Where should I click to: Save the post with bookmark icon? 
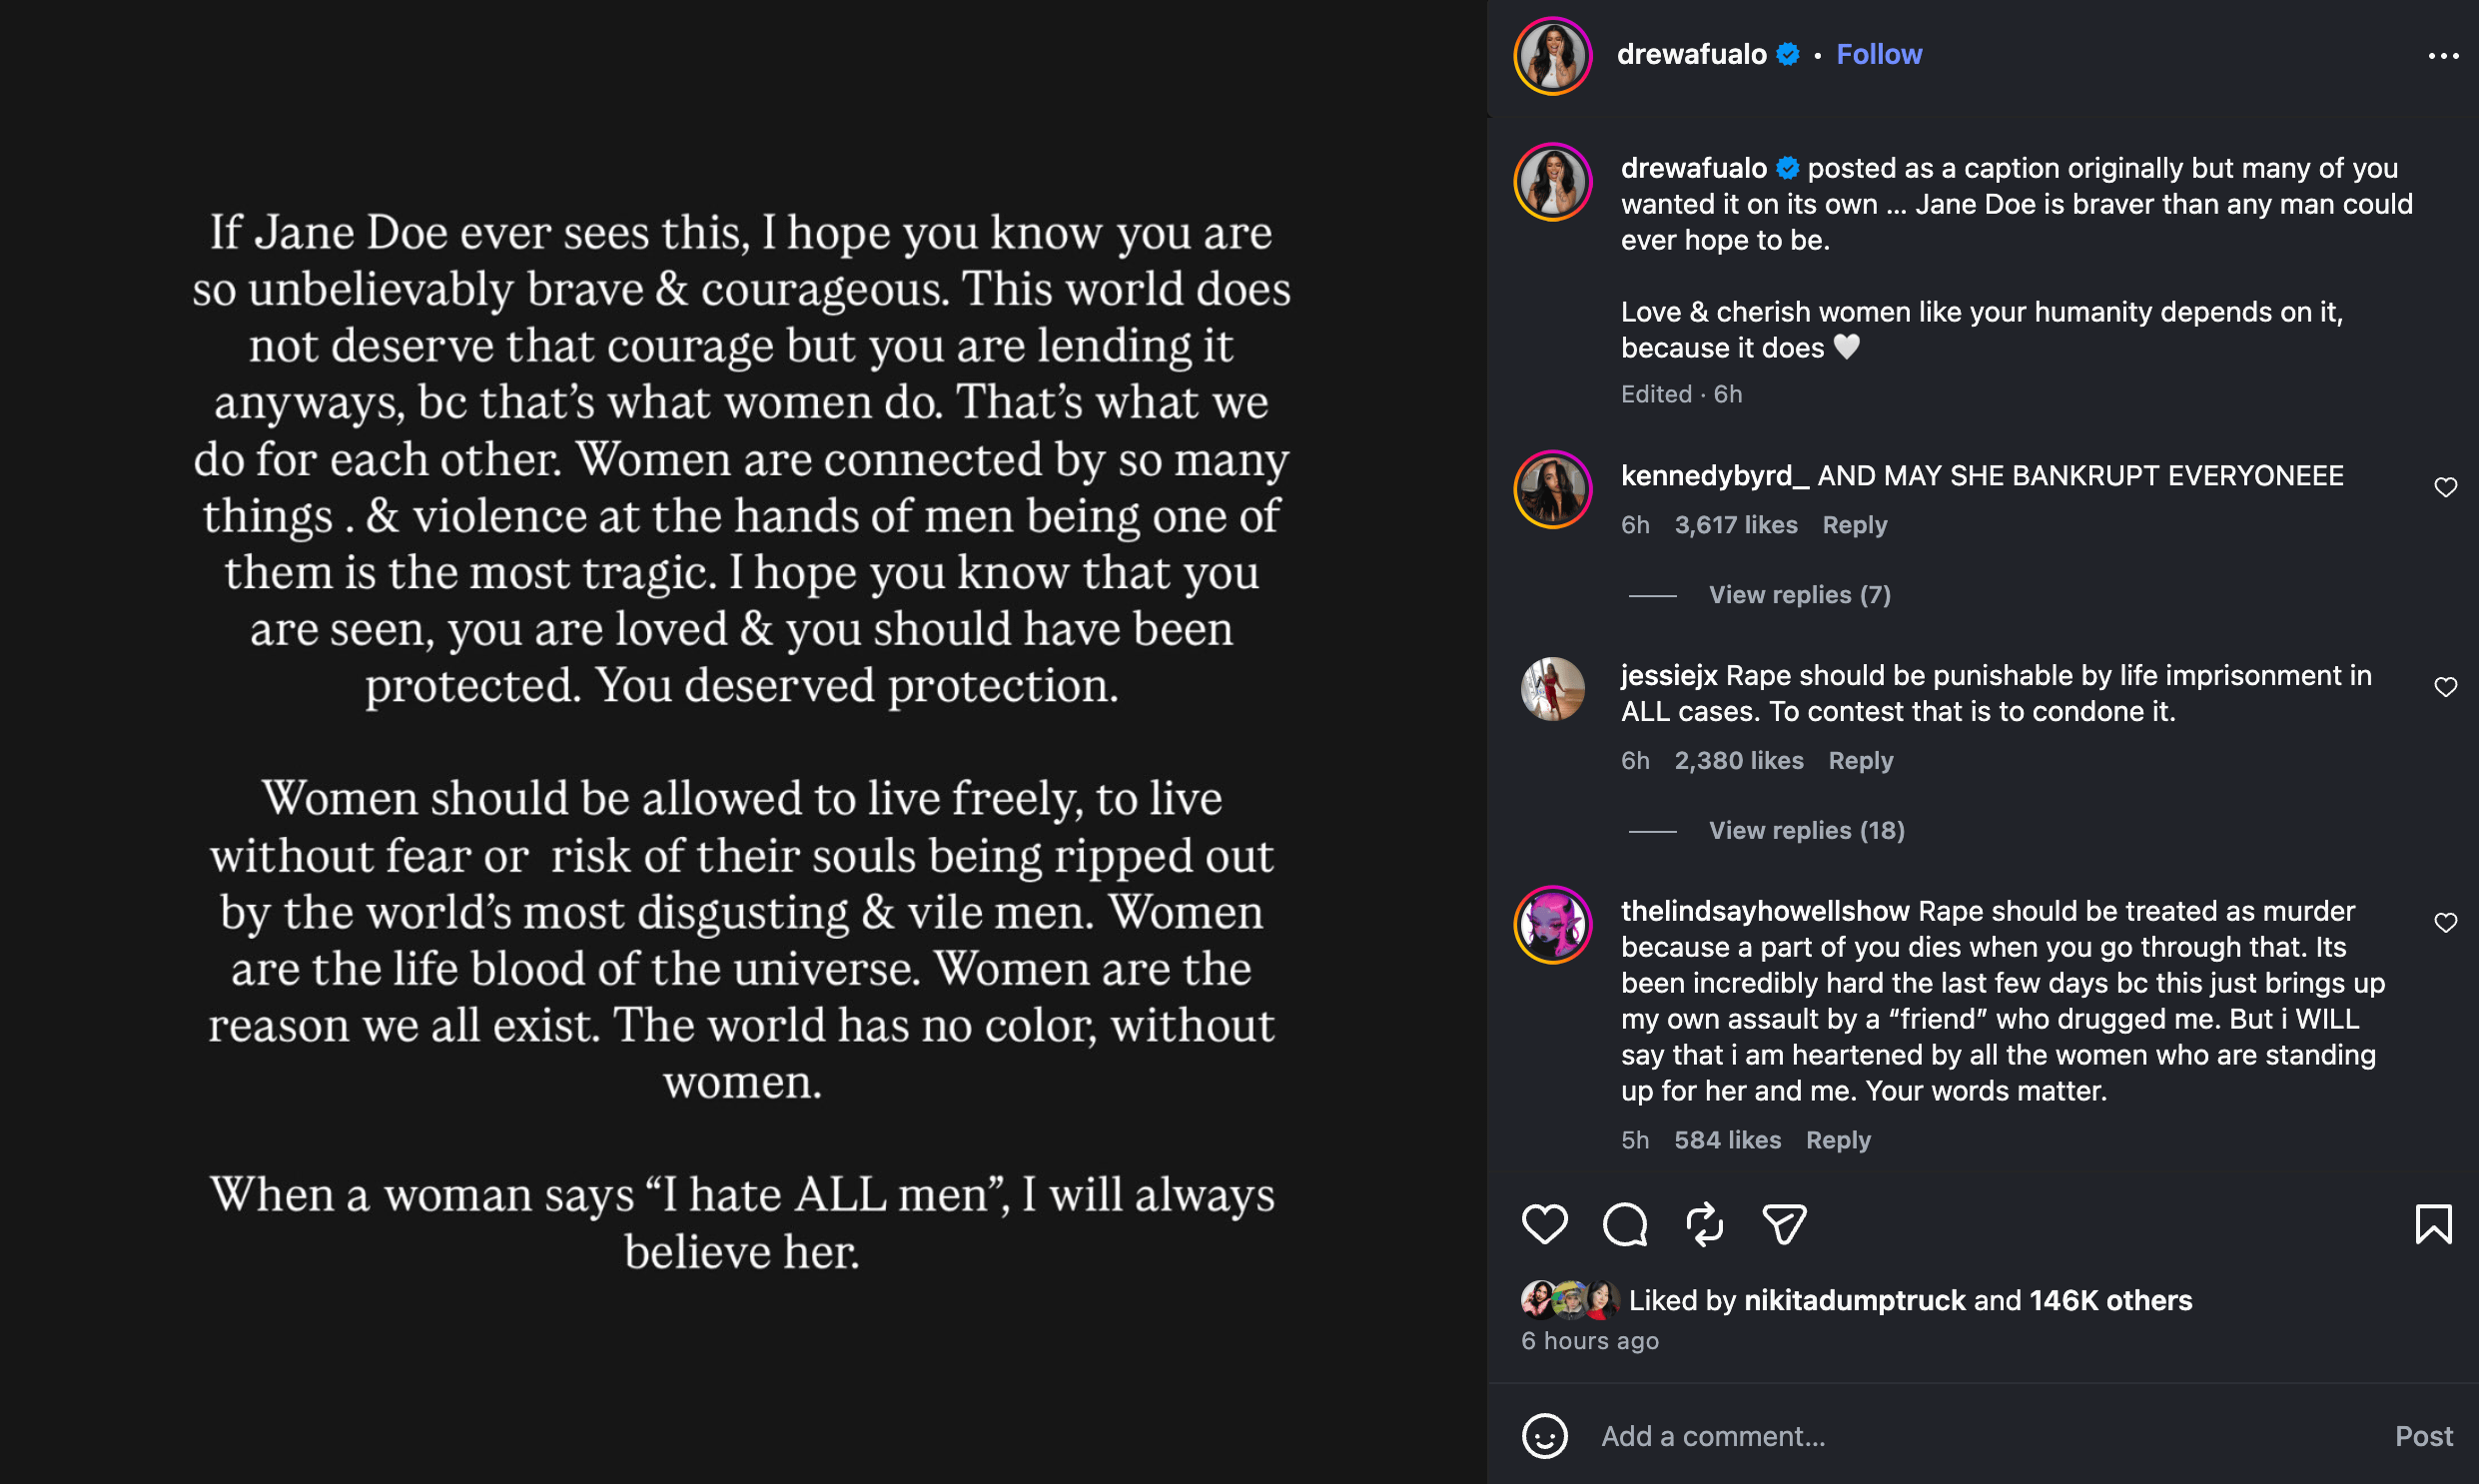click(2433, 1224)
